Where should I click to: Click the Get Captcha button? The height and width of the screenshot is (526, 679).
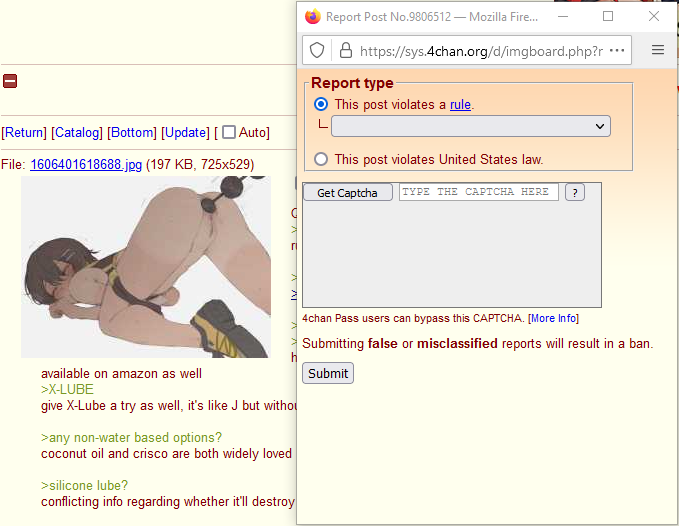[347, 193]
